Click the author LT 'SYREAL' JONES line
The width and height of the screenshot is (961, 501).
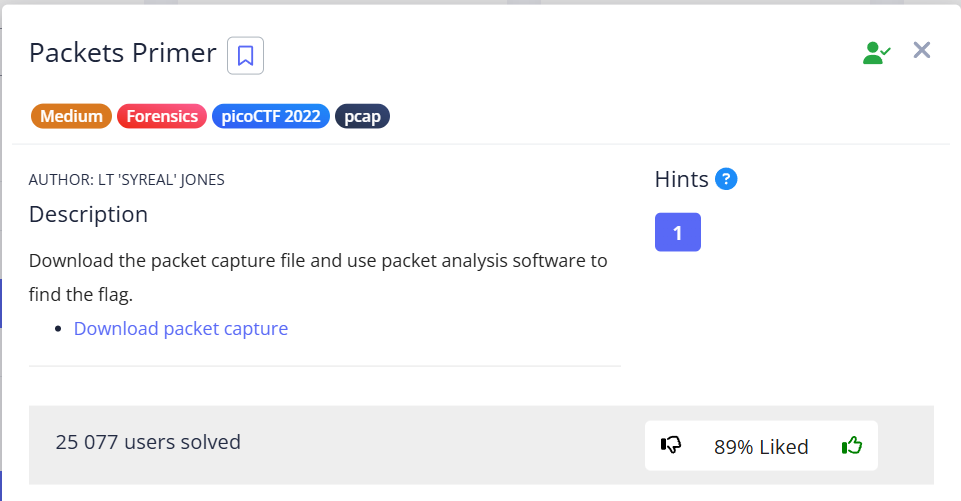127,180
